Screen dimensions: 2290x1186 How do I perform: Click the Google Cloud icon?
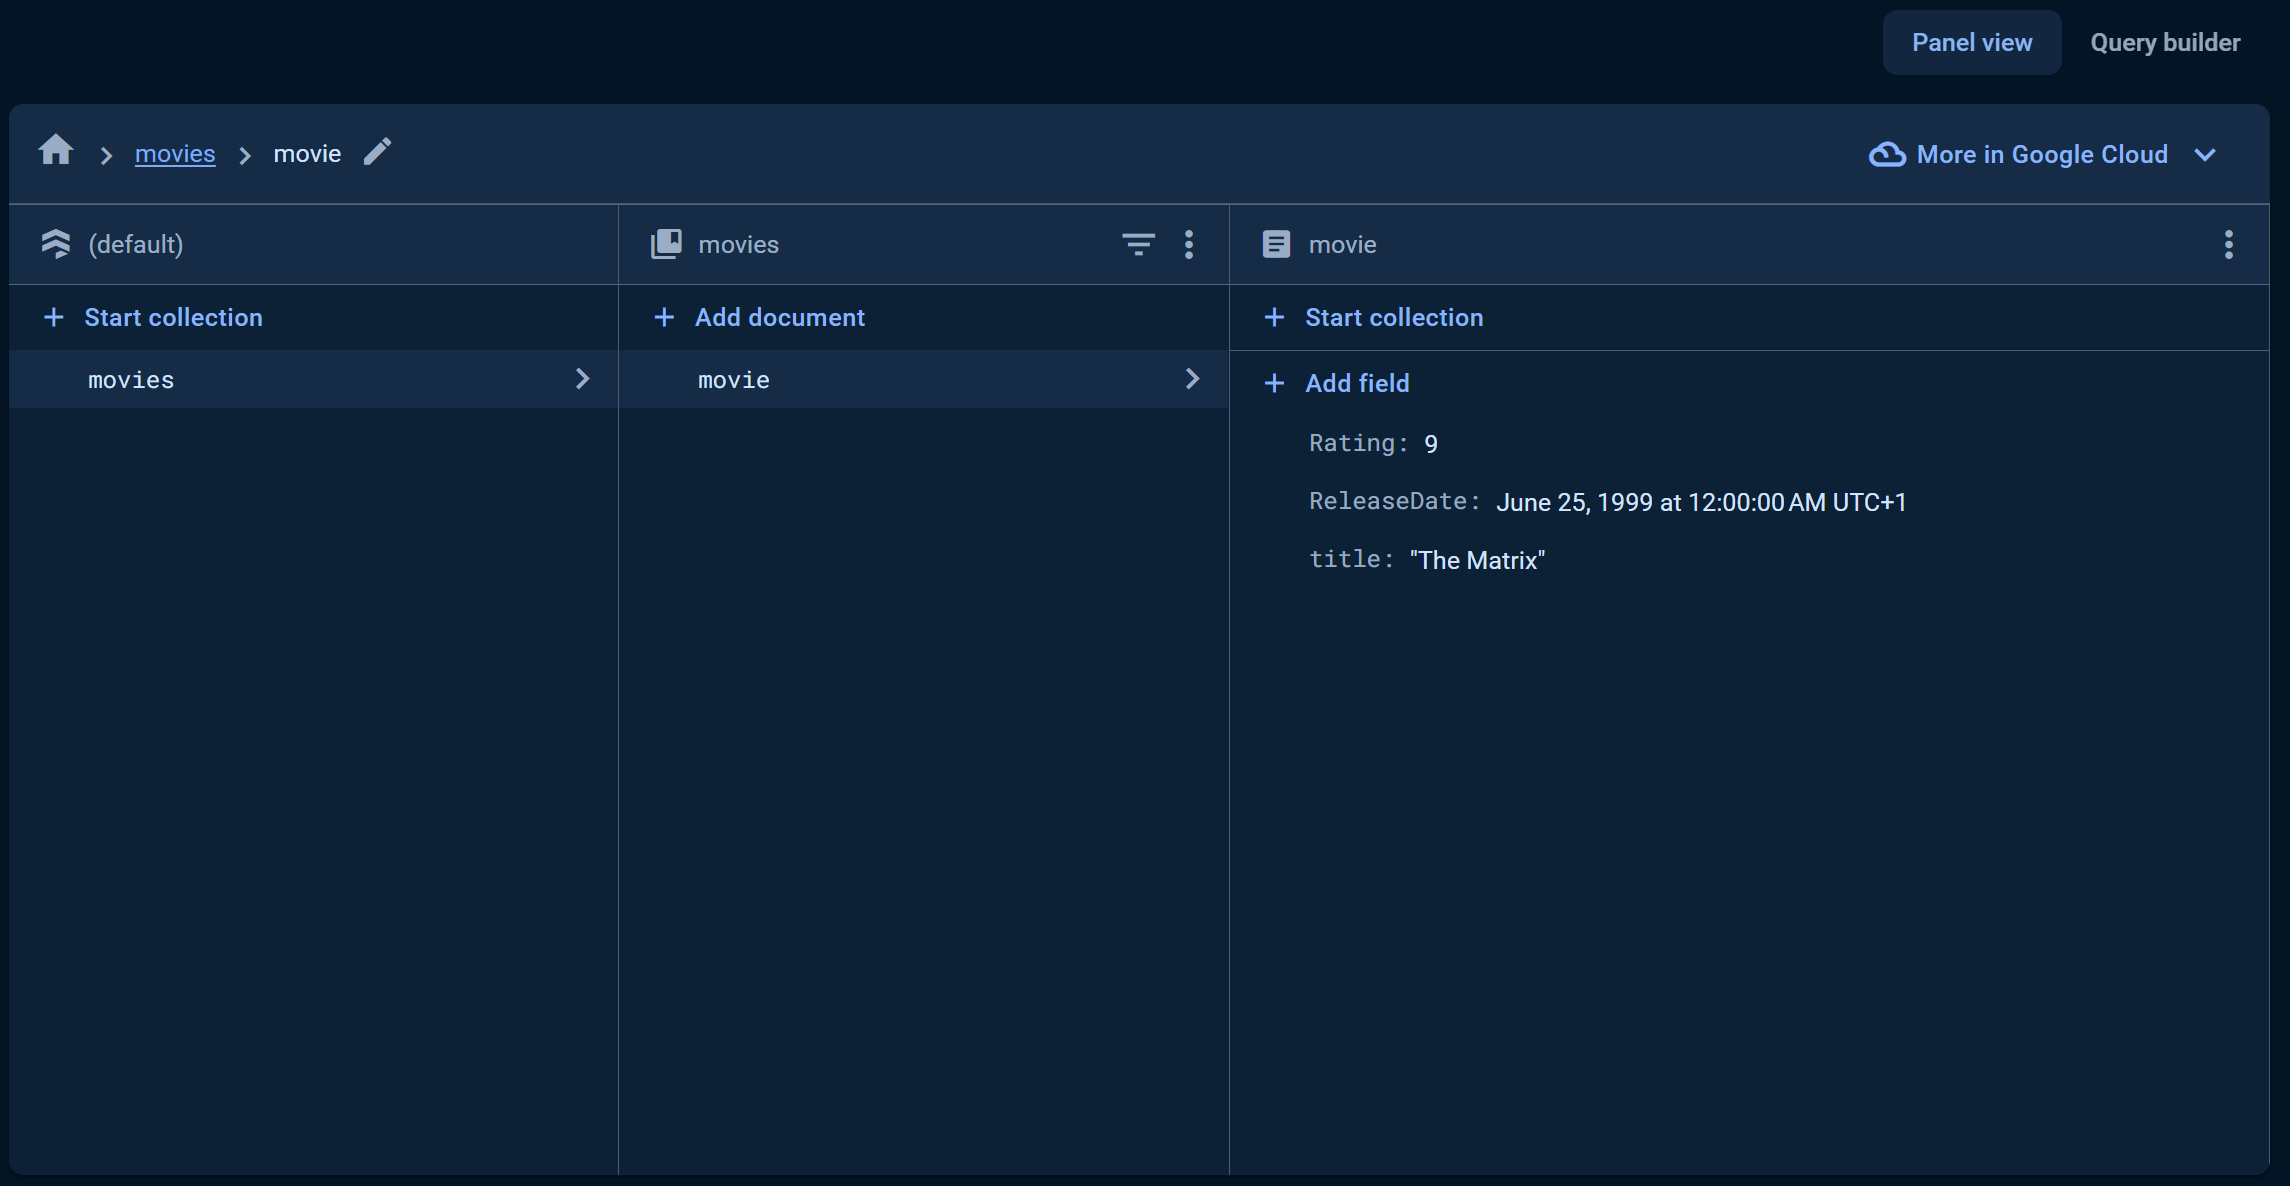pyautogui.click(x=1886, y=155)
